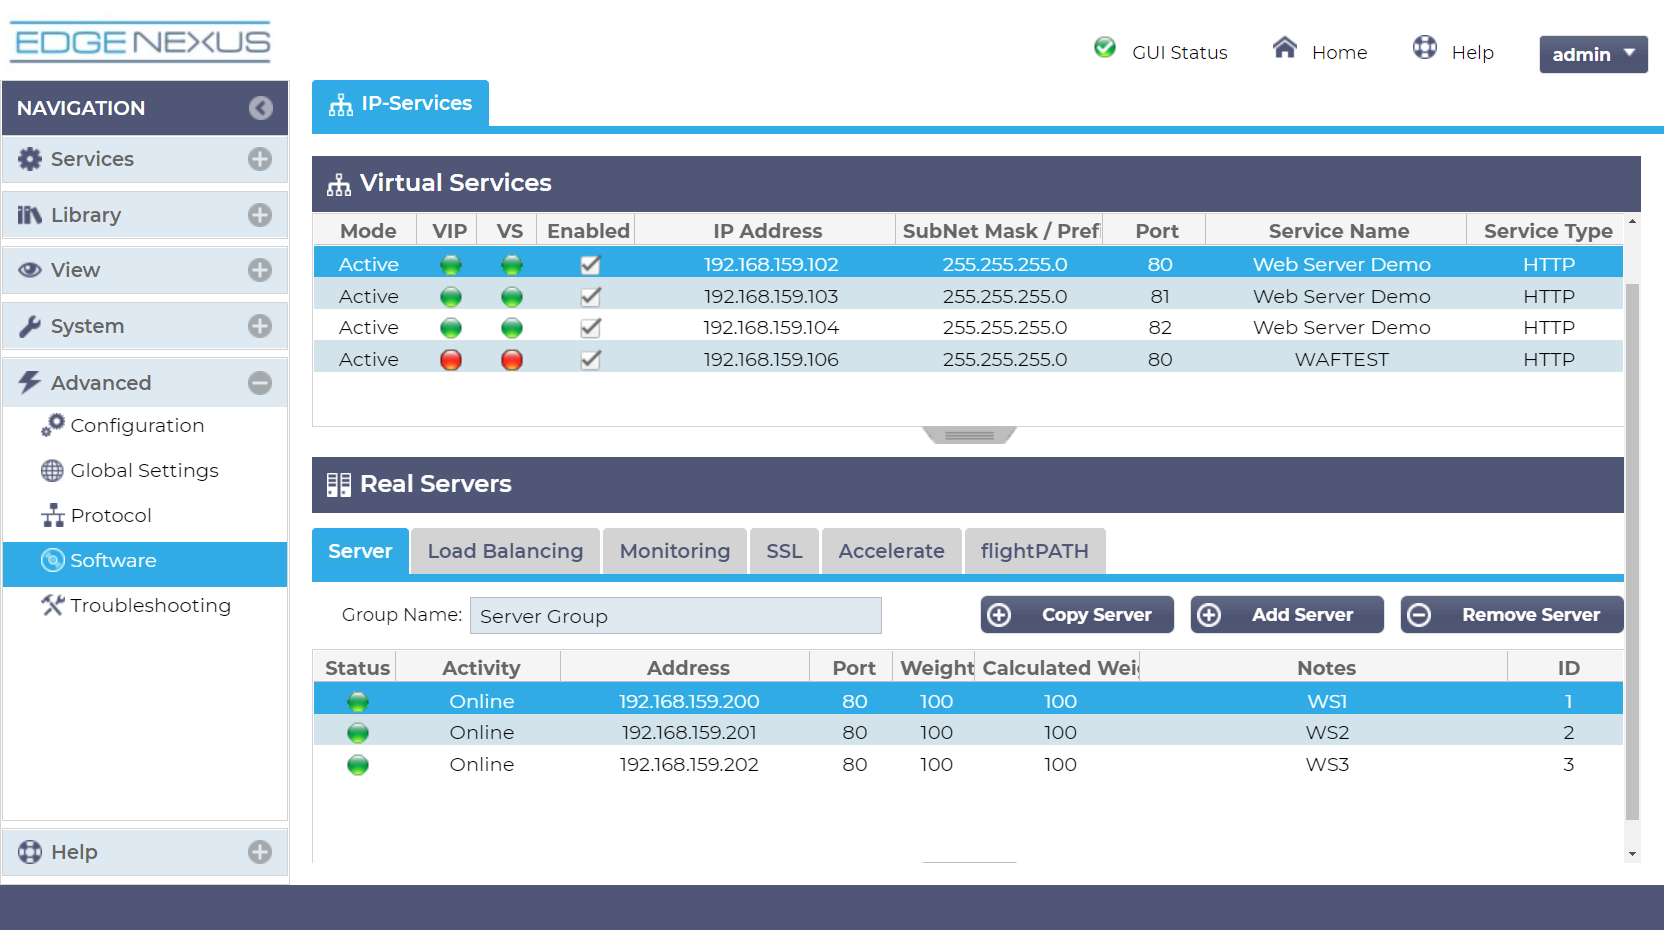The width and height of the screenshot is (1664, 930).
Task: Toggle Enabled checkbox for 192.168.159.102
Action: pyautogui.click(x=591, y=265)
